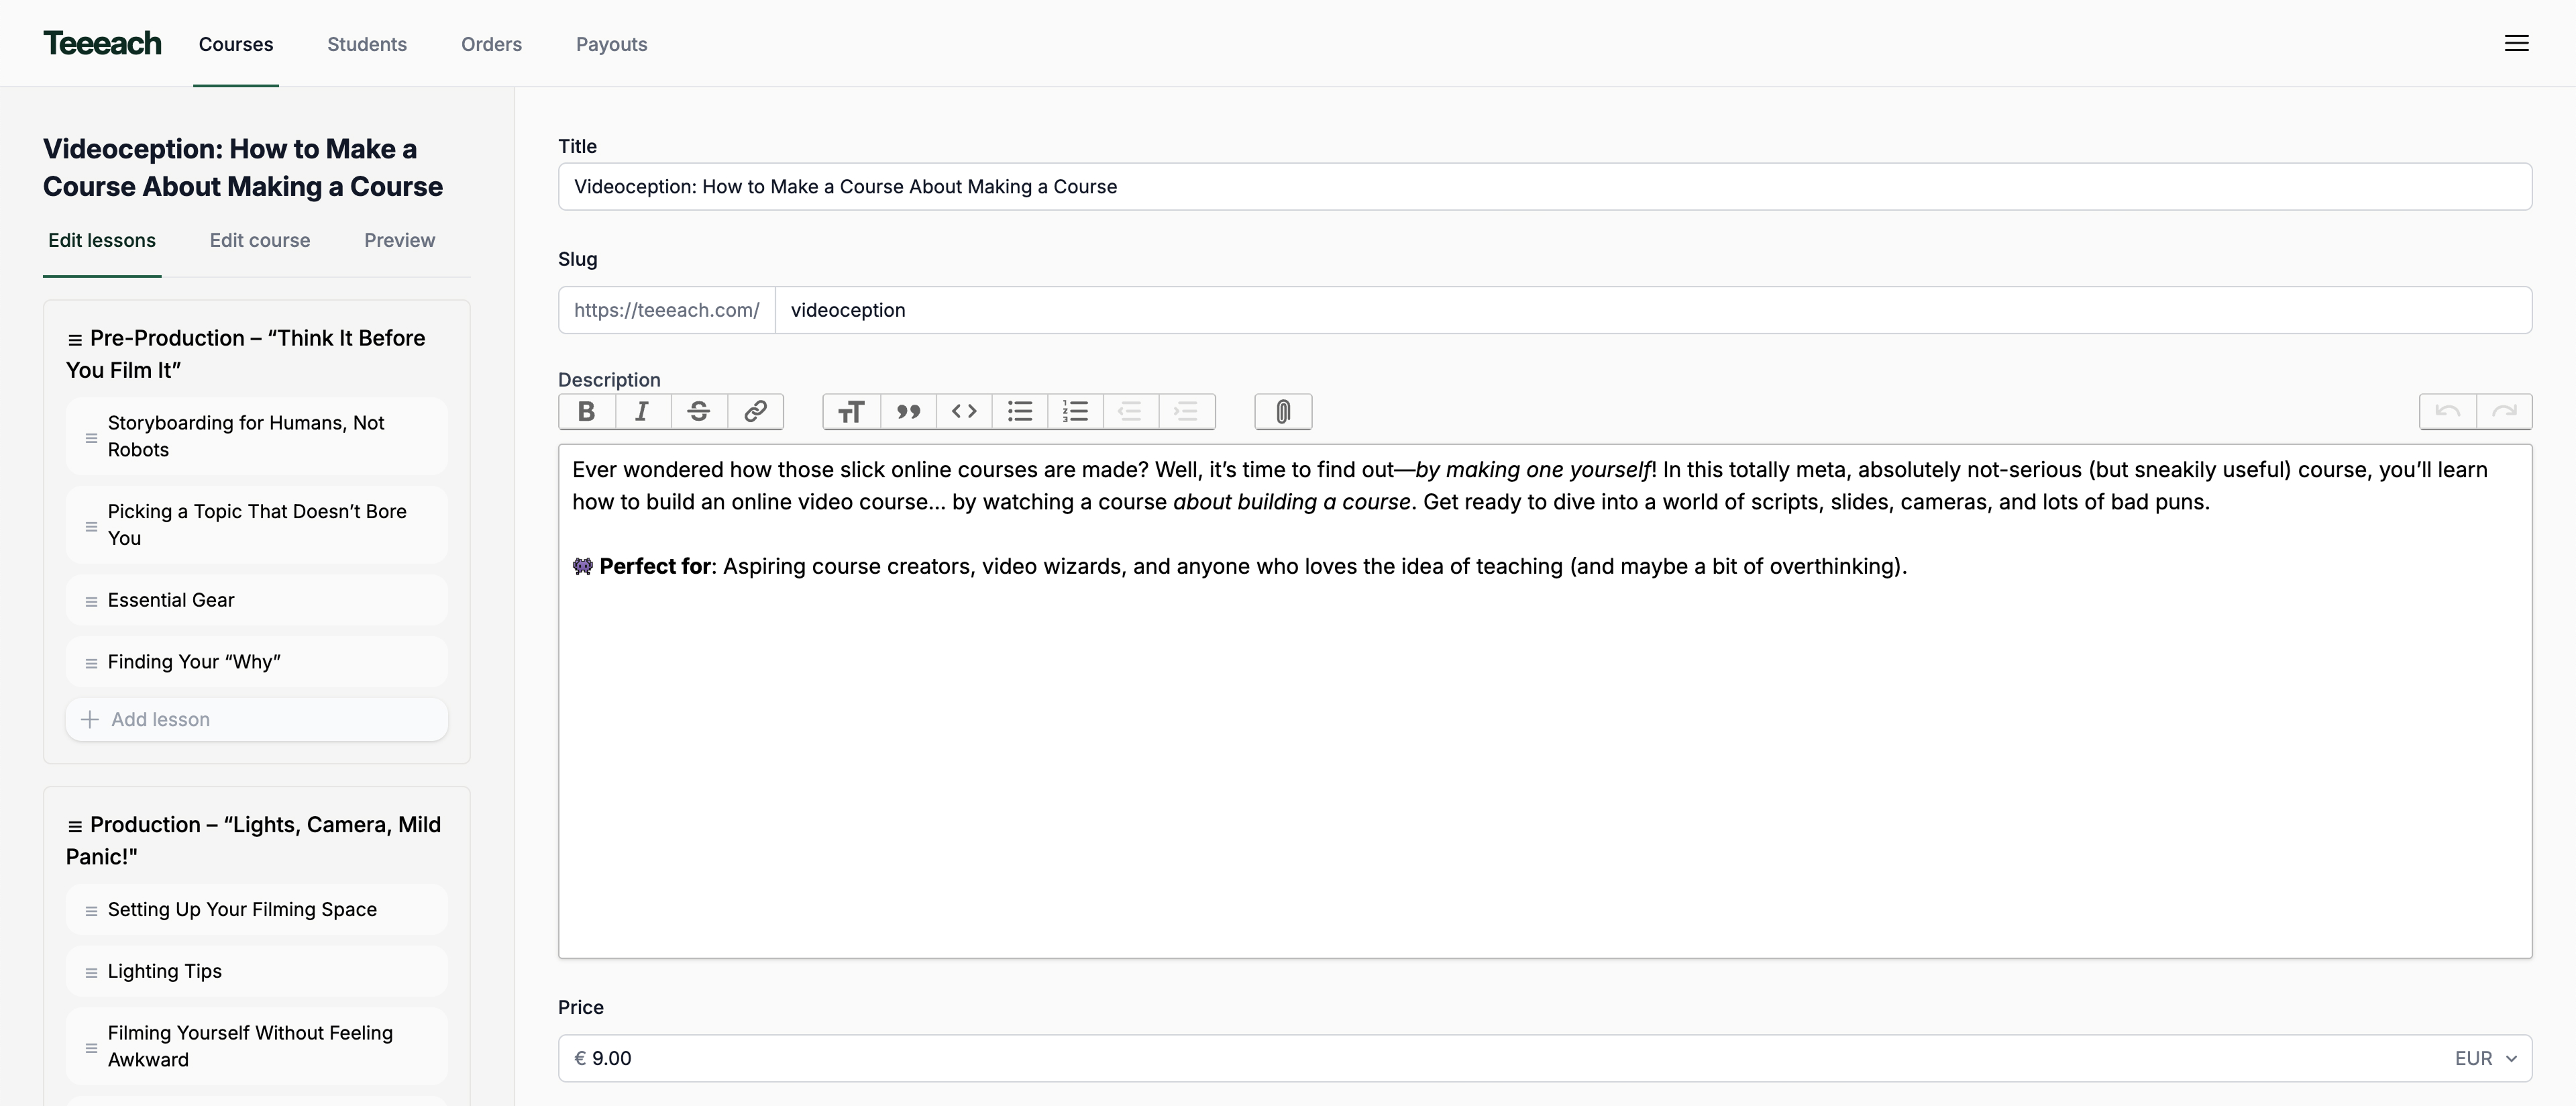Create a bulleted list
Image resolution: width=2576 pixels, height=1106 pixels.
click(x=1020, y=411)
